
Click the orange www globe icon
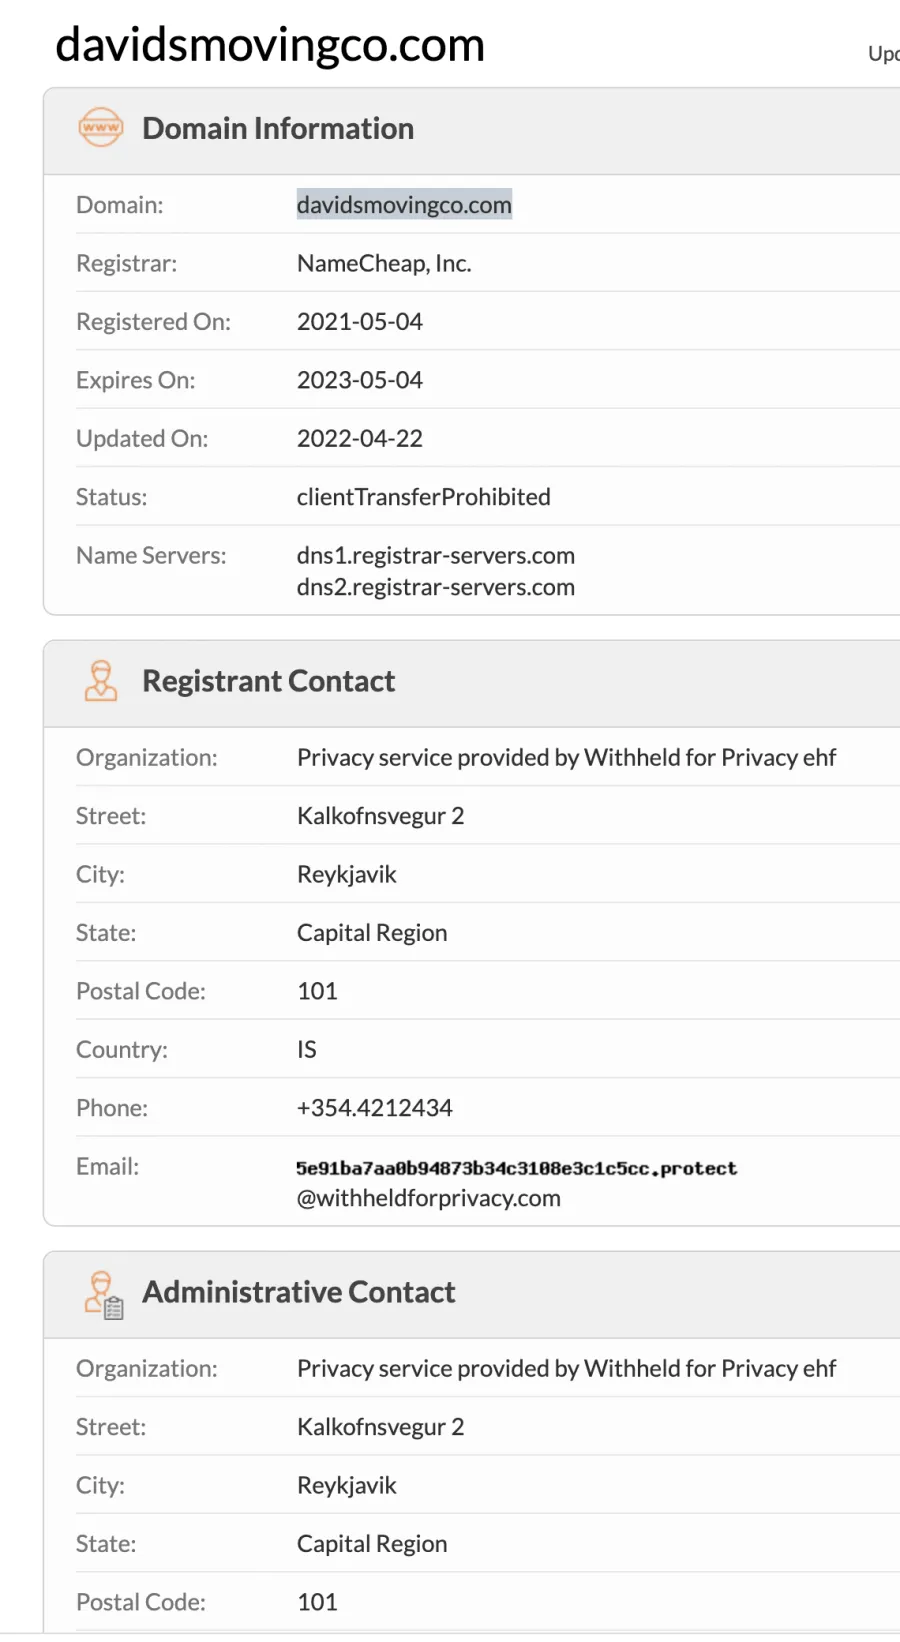[x=101, y=128]
